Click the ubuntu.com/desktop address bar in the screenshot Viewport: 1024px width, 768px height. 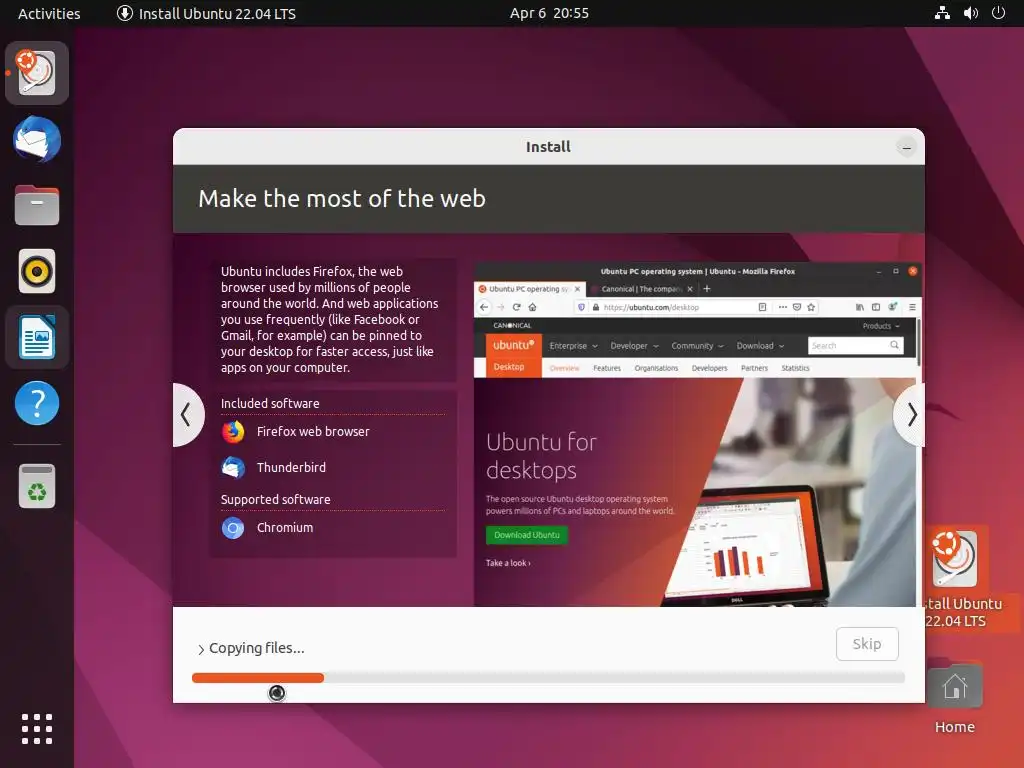pos(673,307)
